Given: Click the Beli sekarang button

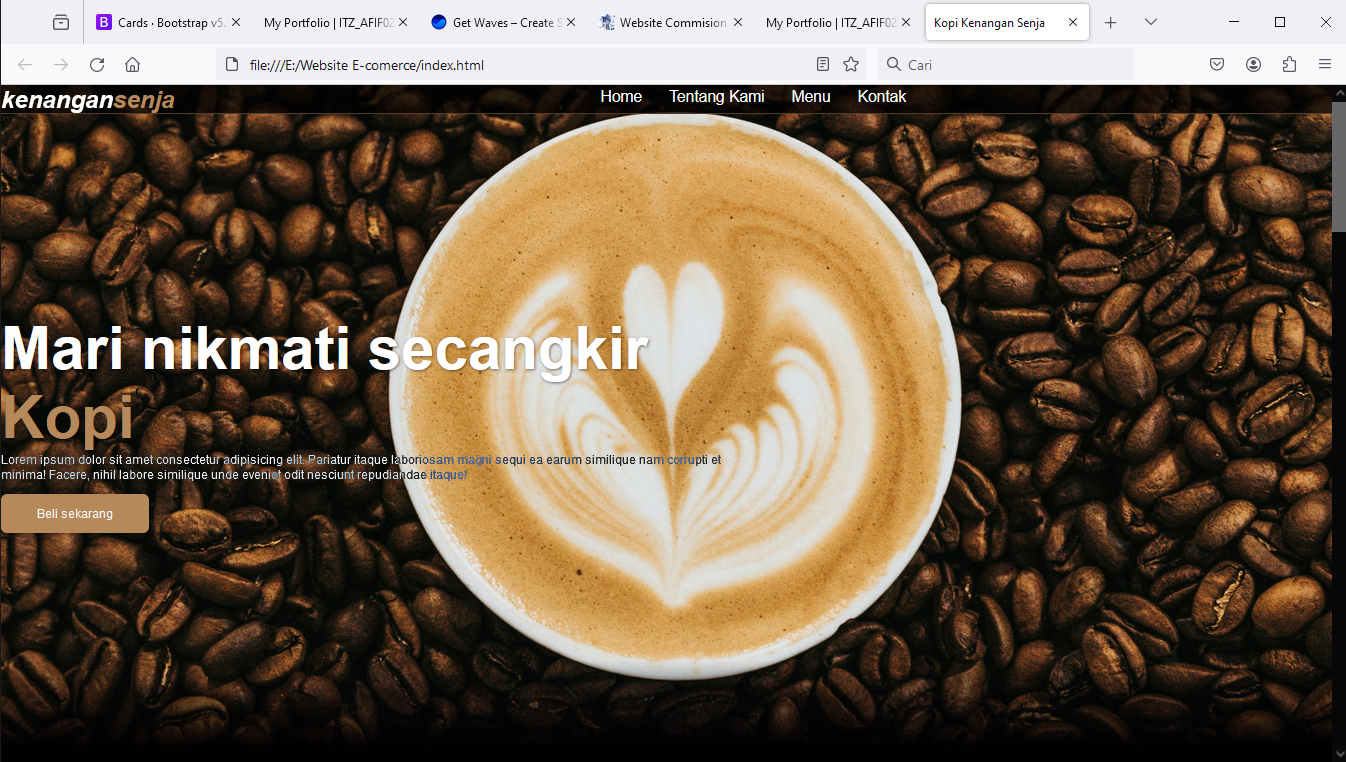Looking at the screenshot, I should point(74,512).
